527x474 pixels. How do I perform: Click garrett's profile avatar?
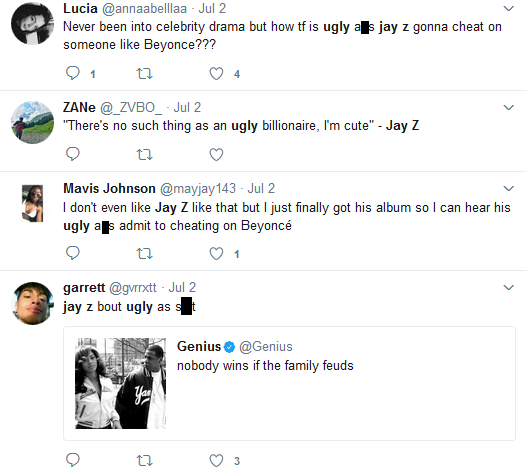[x=32, y=303]
